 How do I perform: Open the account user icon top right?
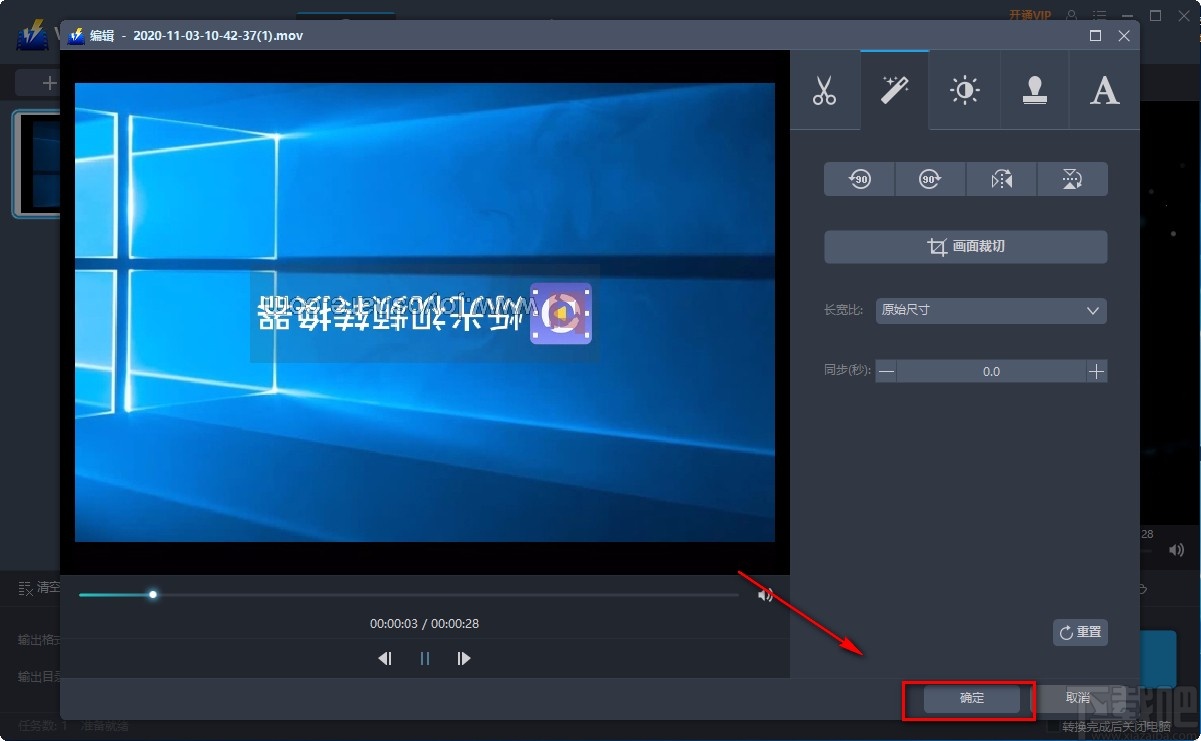point(1069,16)
